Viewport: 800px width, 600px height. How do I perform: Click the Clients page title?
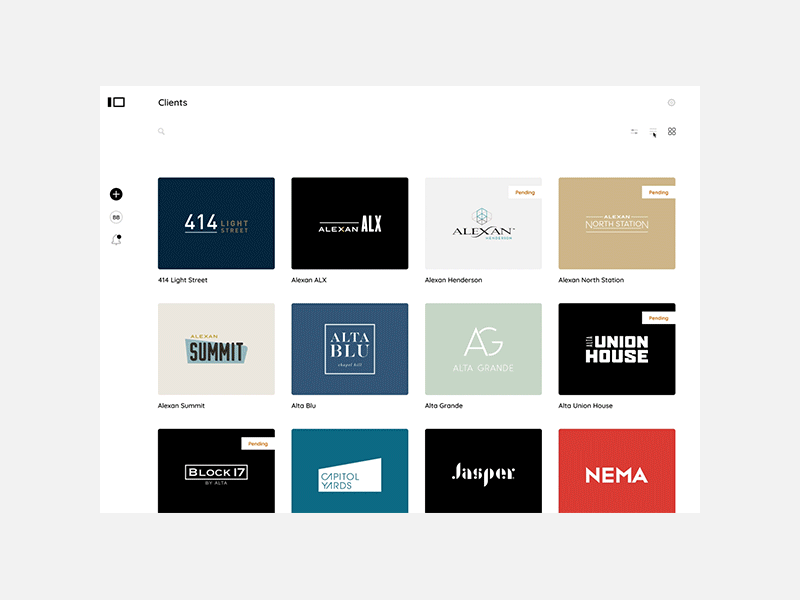tap(172, 103)
